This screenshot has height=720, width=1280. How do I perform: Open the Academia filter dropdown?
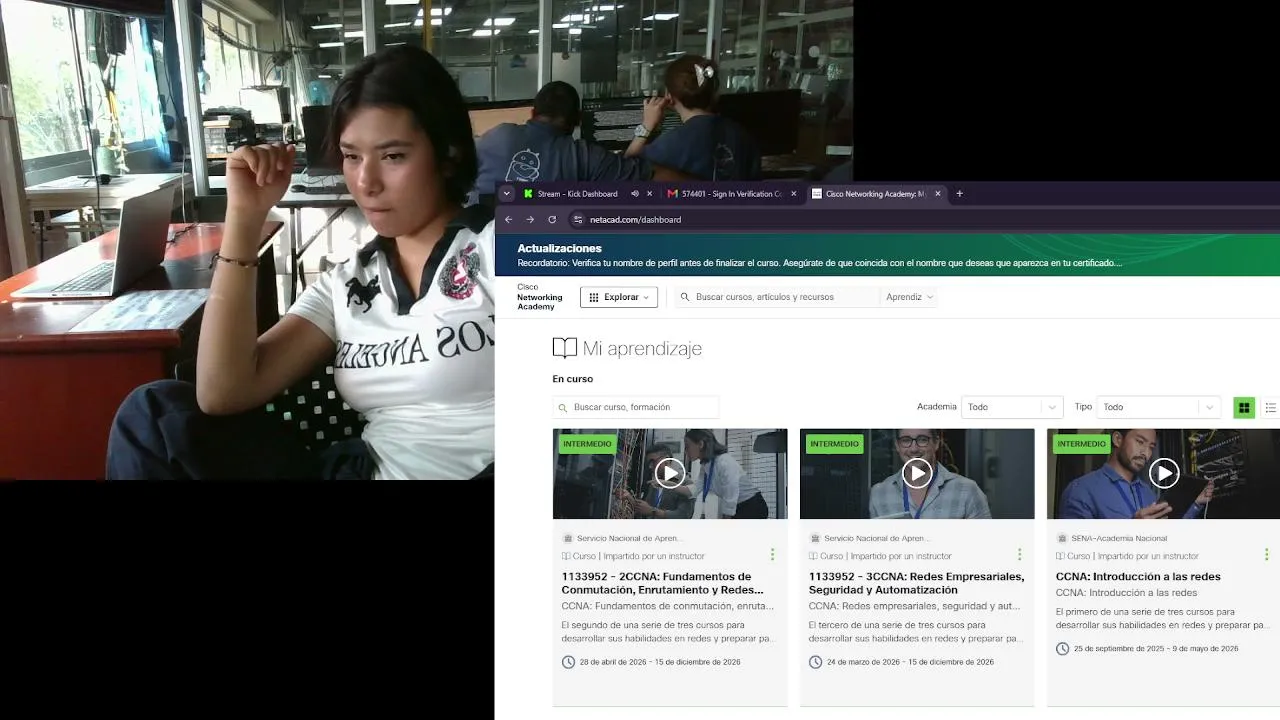(1011, 407)
